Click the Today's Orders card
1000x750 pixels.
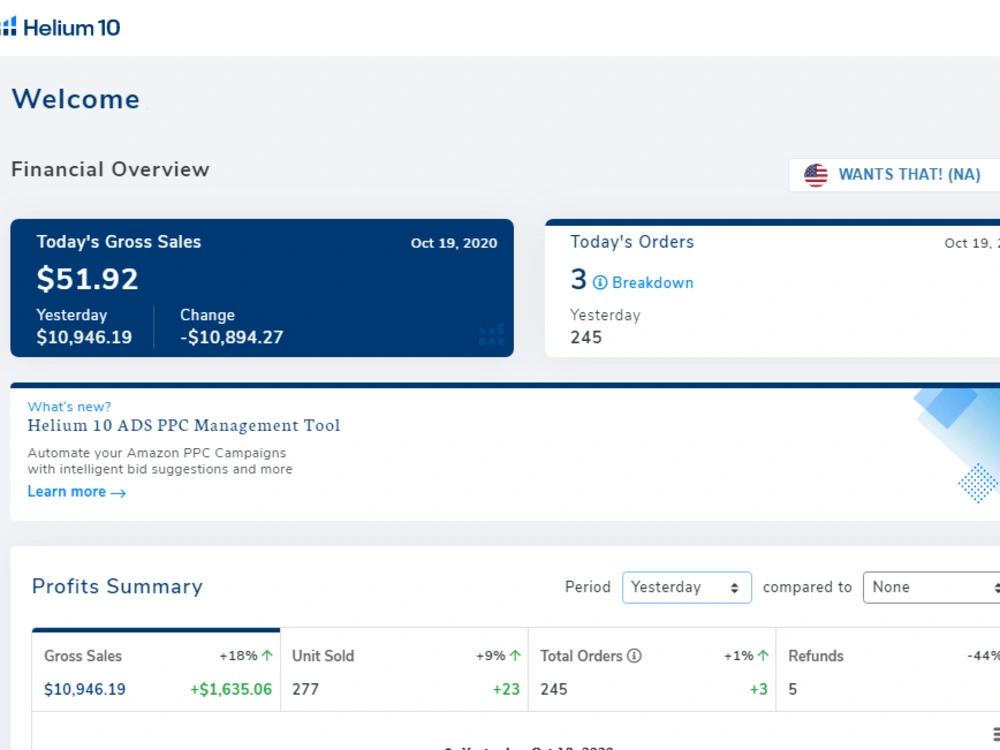coord(772,288)
